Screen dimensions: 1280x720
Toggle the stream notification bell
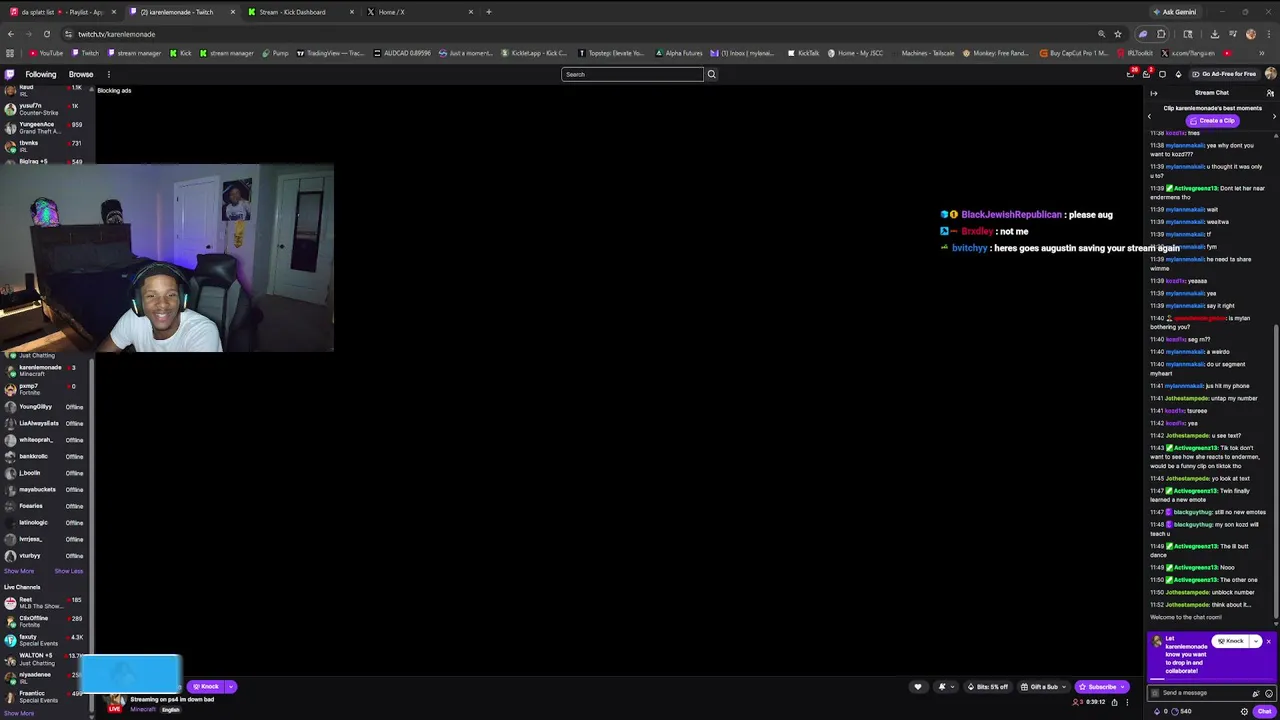941,687
